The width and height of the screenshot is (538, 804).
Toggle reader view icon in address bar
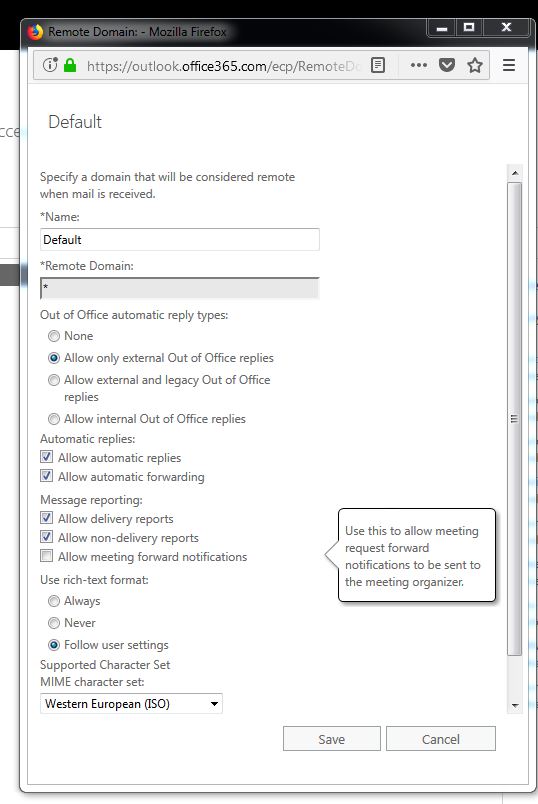(378, 65)
